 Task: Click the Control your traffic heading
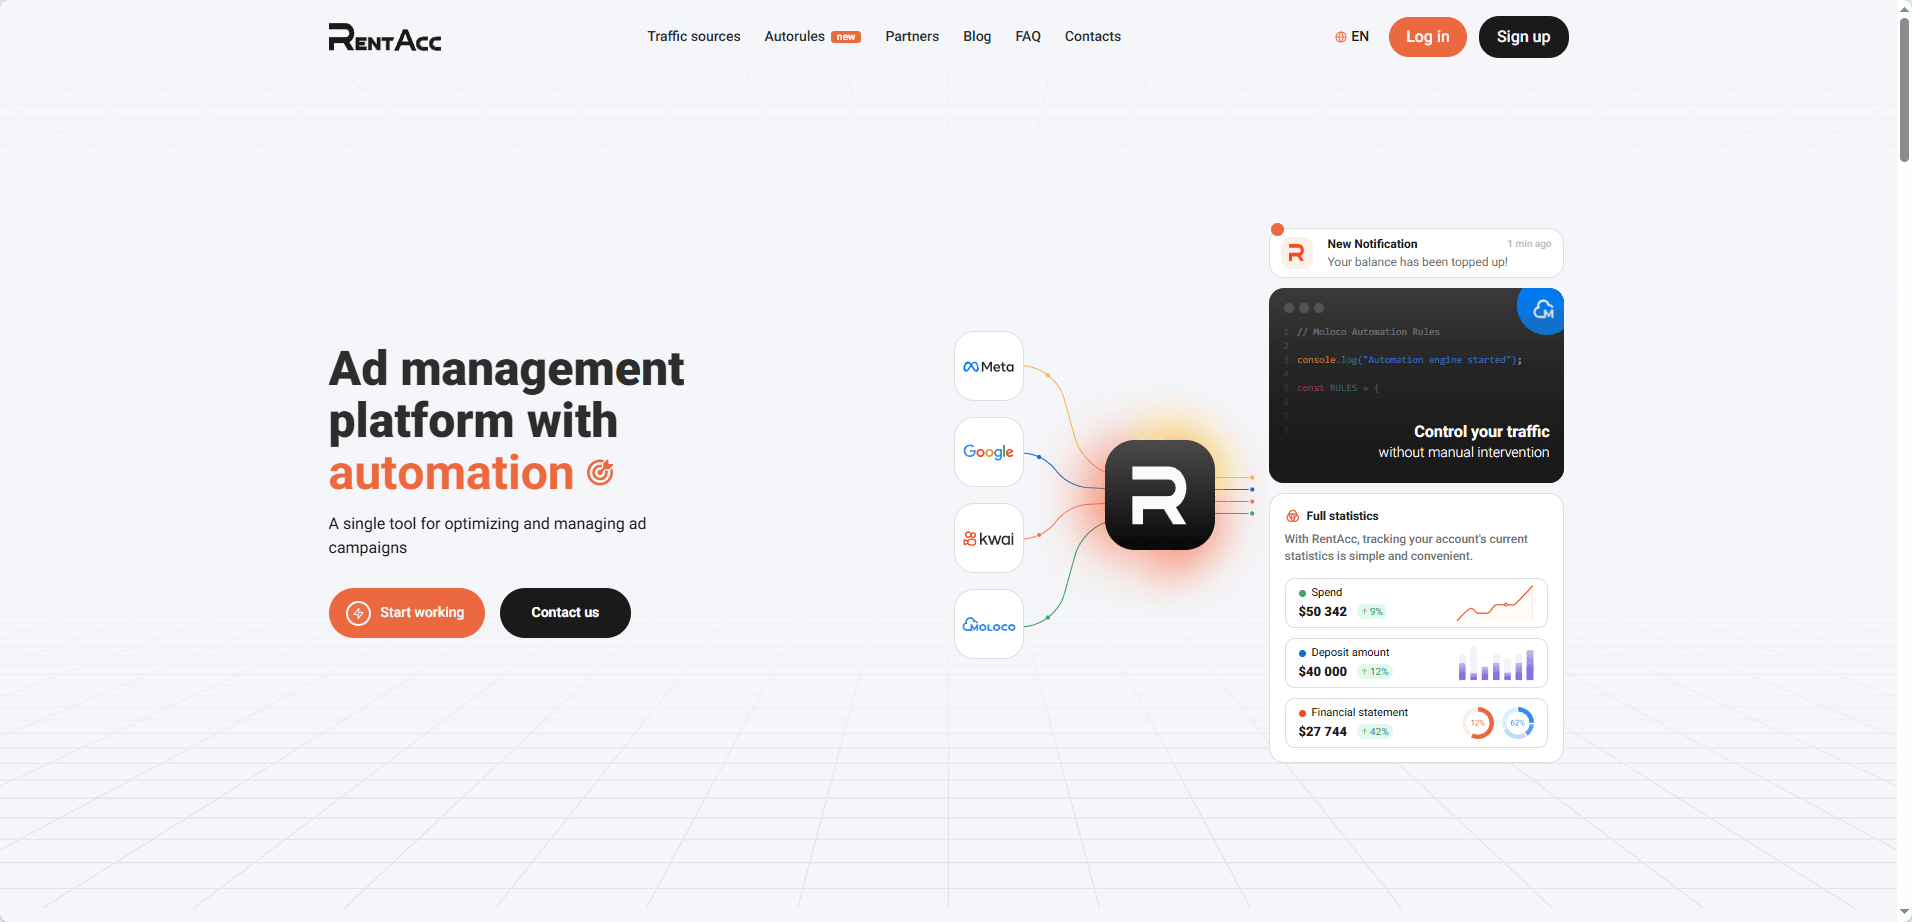pos(1481,431)
